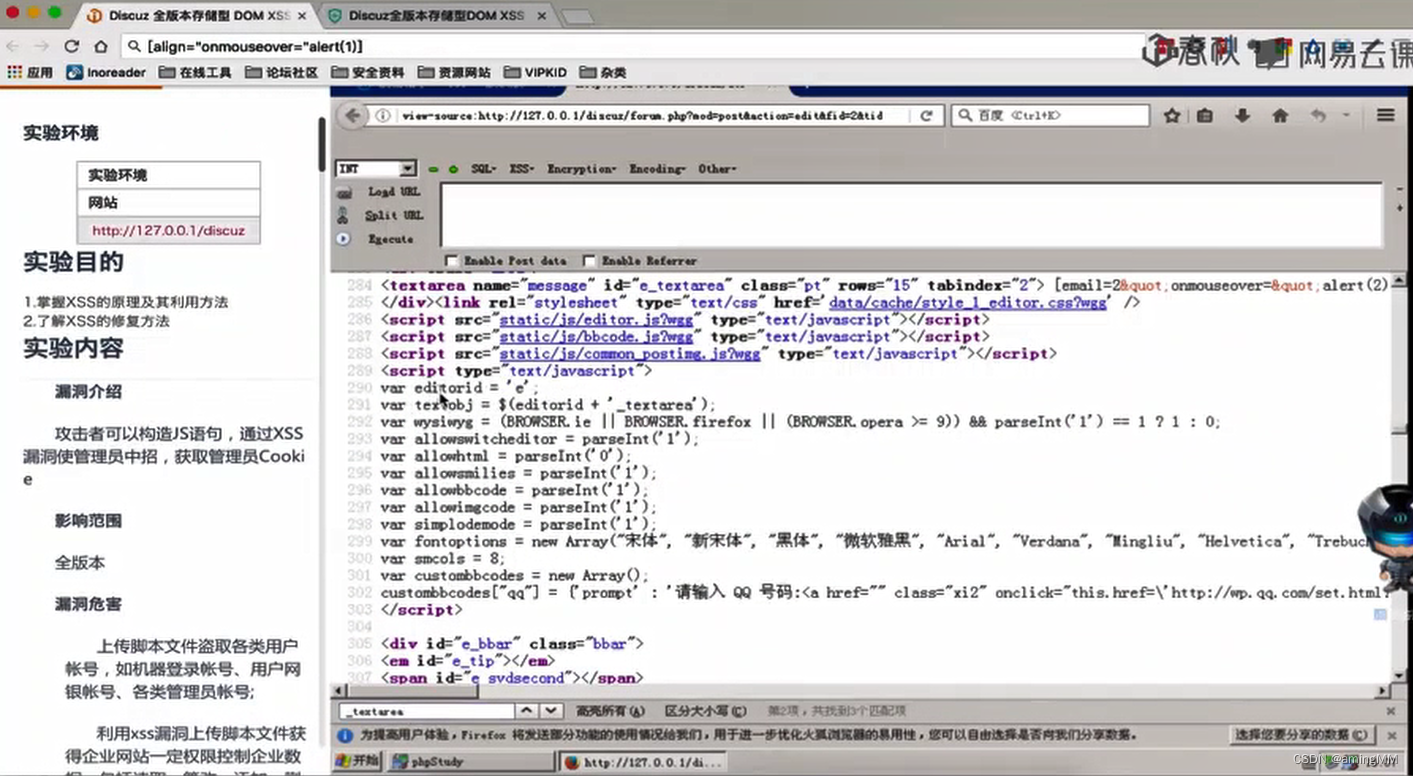The height and width of the screenshot is (776, 1413).
Task: Focus the 百度 search box
Action: pos(1050,116)
